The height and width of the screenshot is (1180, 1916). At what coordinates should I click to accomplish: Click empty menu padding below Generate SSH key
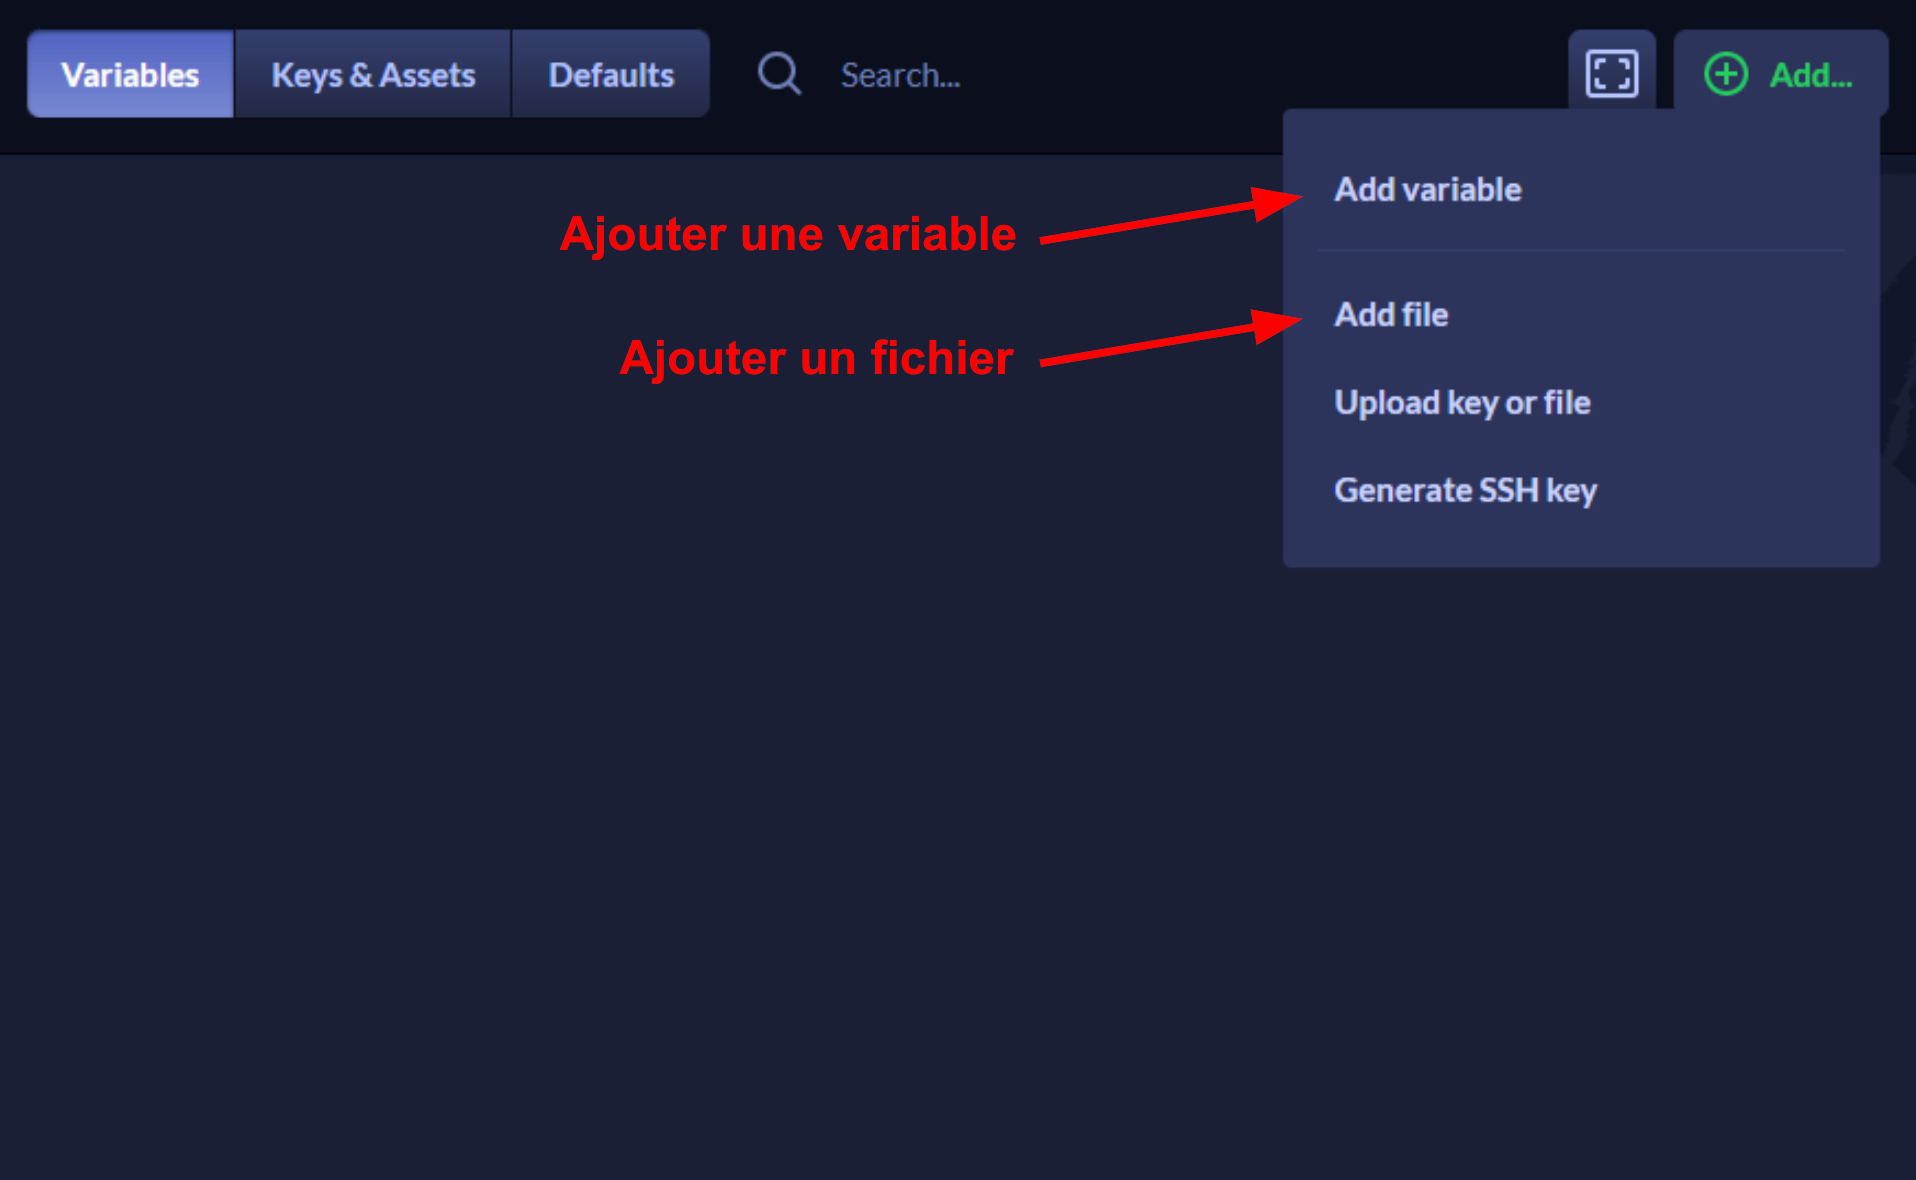click(x=1580, y=542)
